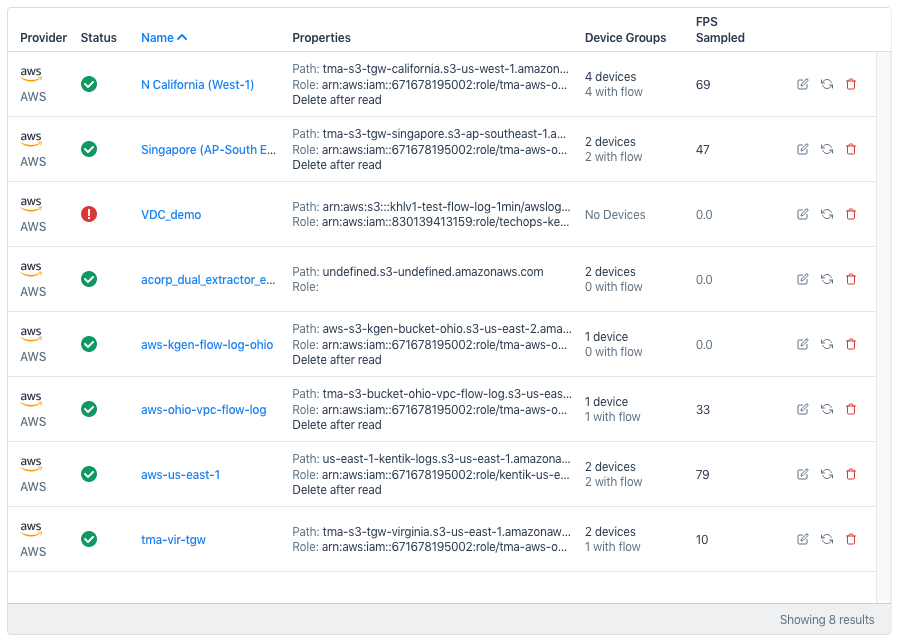The height and width of the screenshot is (641, 898).
Task: Refresh the Singapore cloud export row
Action: coord(827,150)
